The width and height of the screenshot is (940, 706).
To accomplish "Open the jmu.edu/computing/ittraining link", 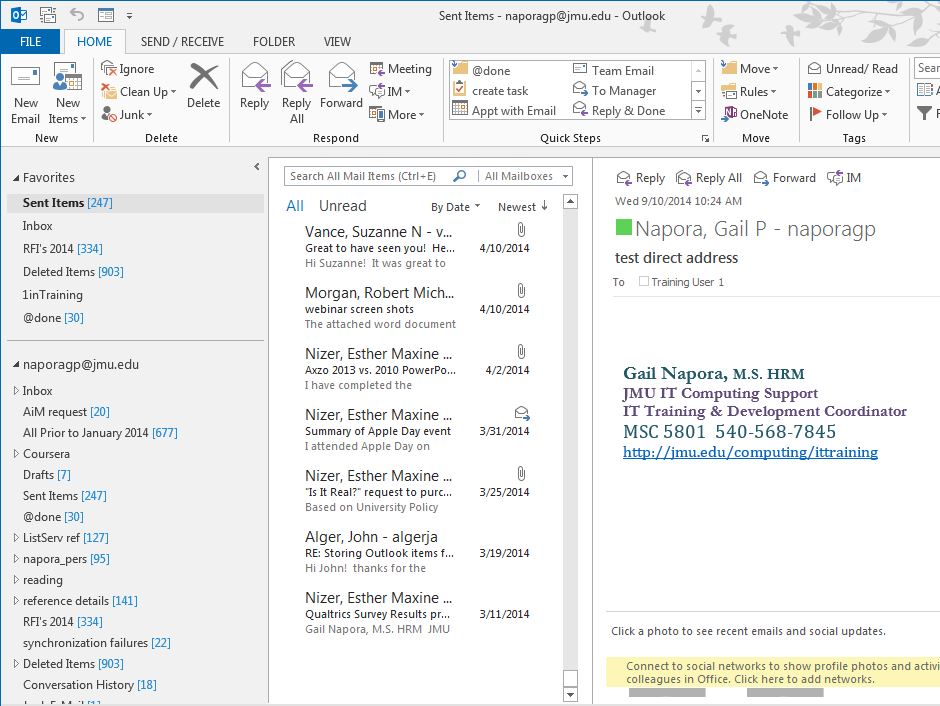I will tap(750, 452).
